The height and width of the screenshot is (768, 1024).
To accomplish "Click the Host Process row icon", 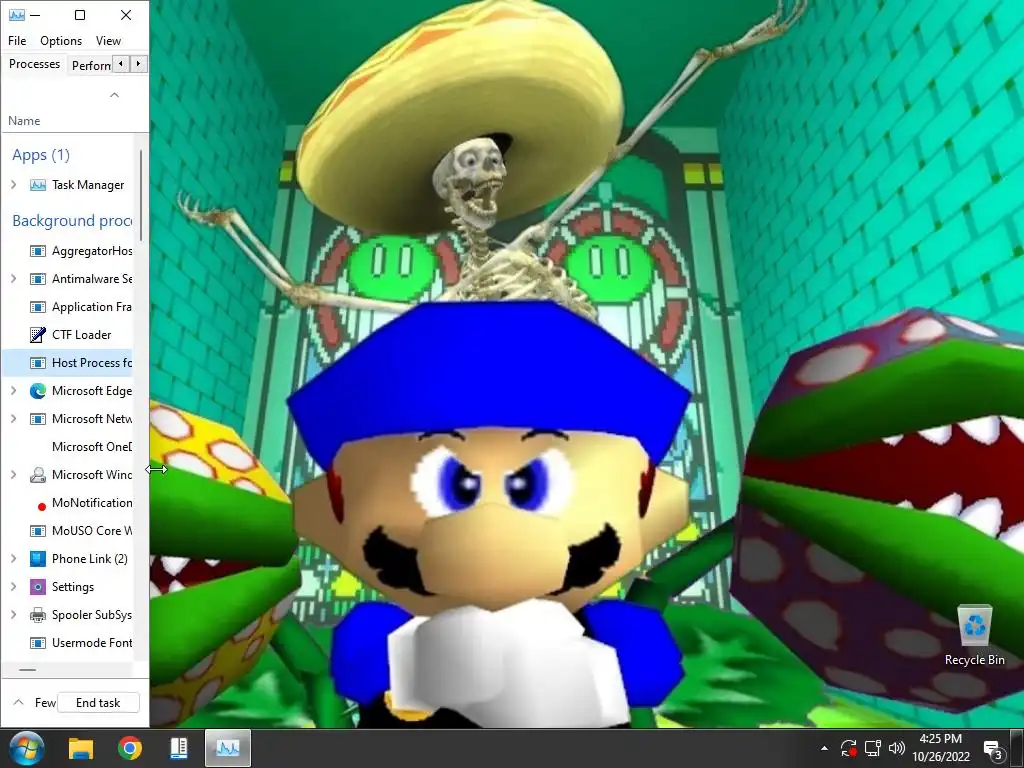I will [38, 363].
